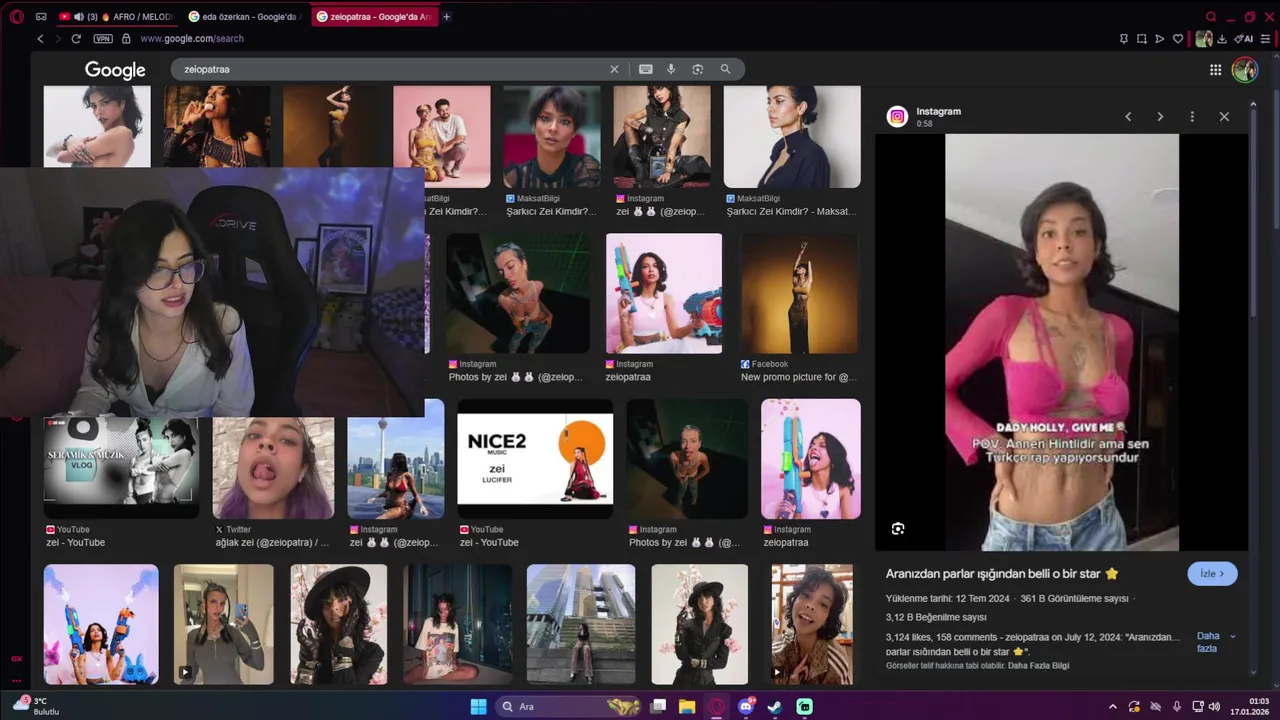
Task: Show next image in the preview panel
Action: click(x=1160, y=117)
